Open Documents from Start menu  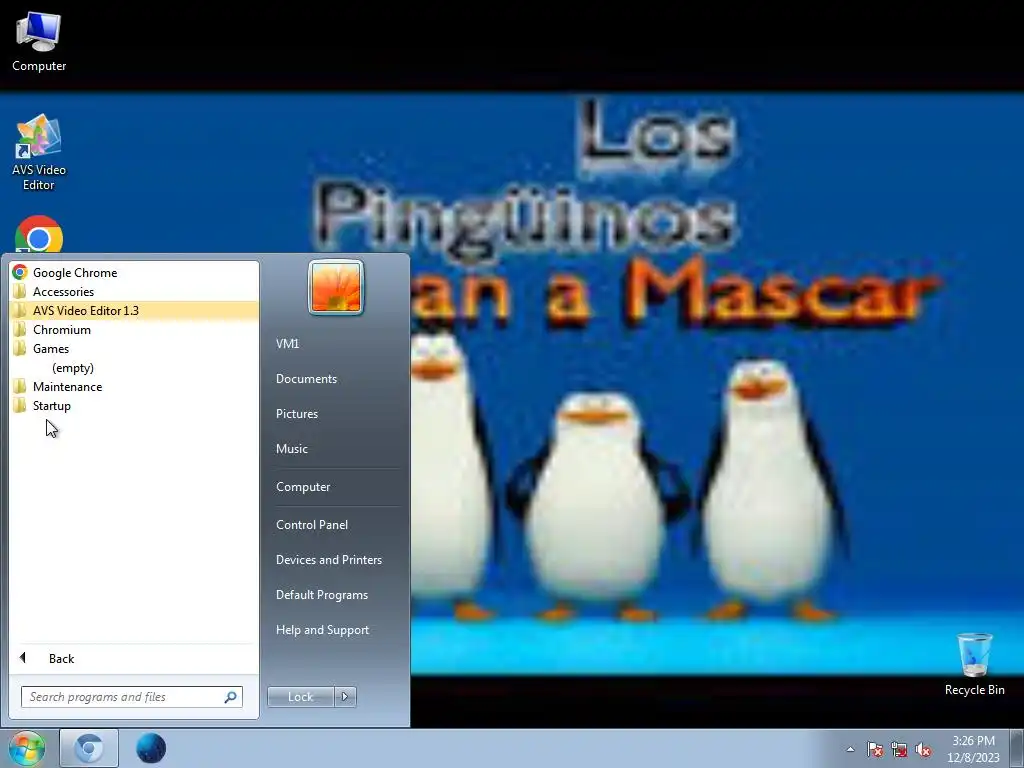click(x=306, y=379)
